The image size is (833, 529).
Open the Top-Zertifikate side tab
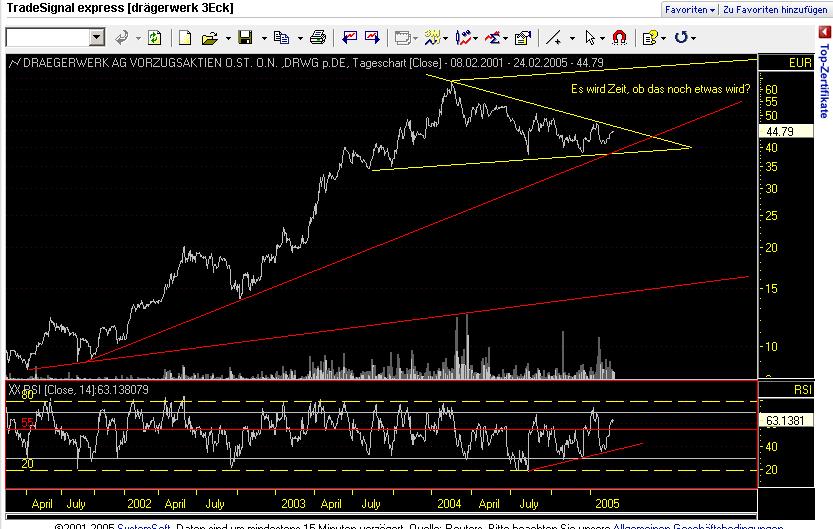[824, 81]
